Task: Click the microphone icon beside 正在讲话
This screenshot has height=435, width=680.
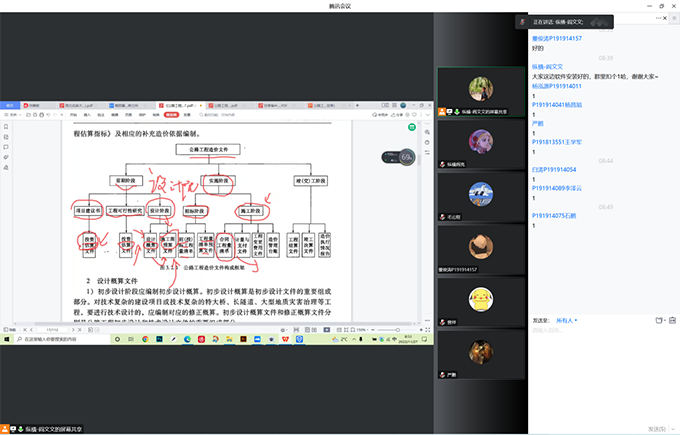Action: pos(522,20)
